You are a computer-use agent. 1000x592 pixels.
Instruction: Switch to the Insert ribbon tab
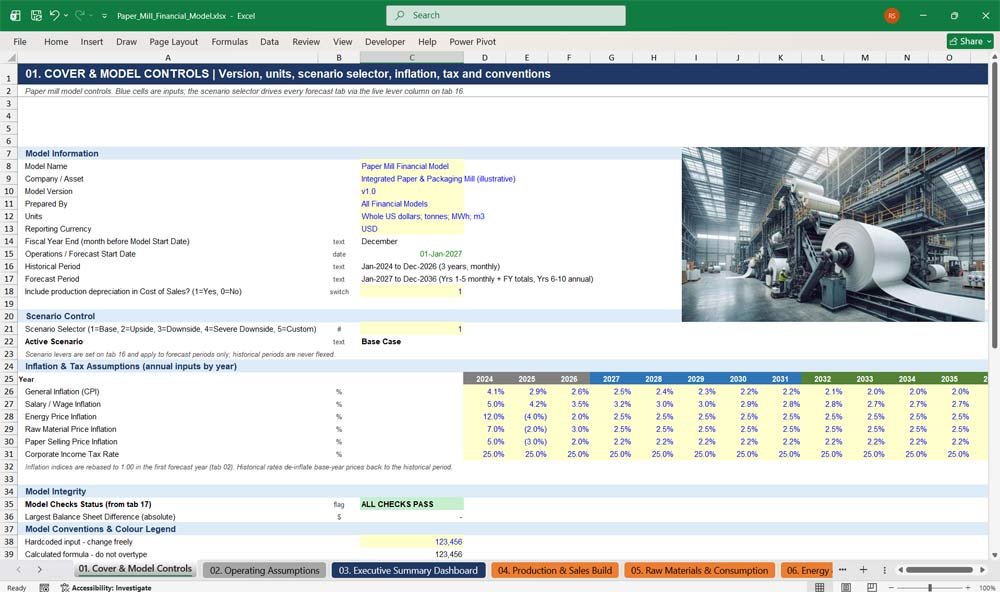(x=92, y=41)
